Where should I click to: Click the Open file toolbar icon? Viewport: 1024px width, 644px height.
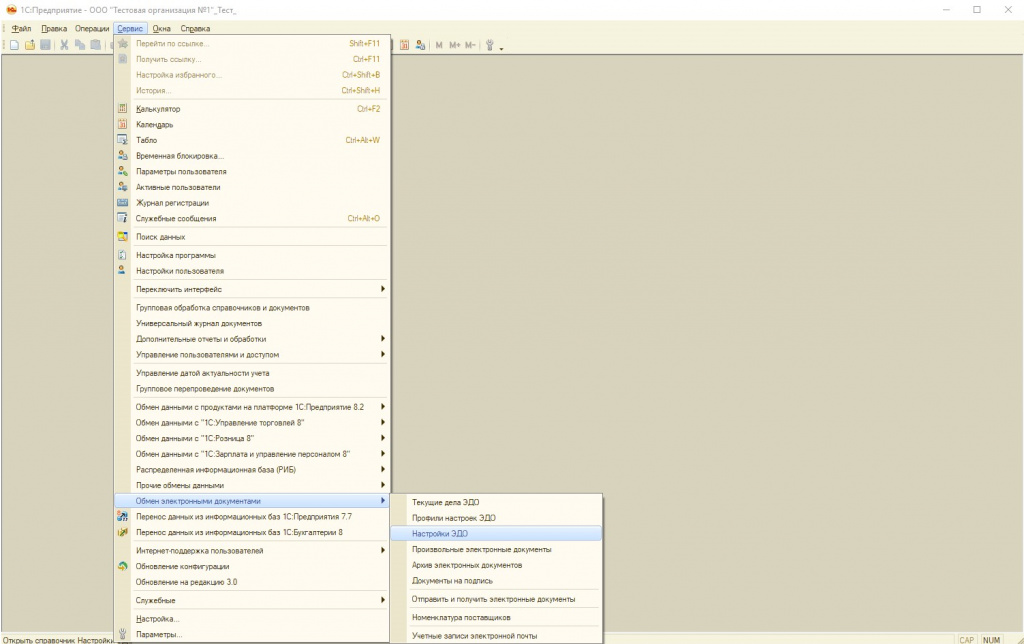pos(29,45)
